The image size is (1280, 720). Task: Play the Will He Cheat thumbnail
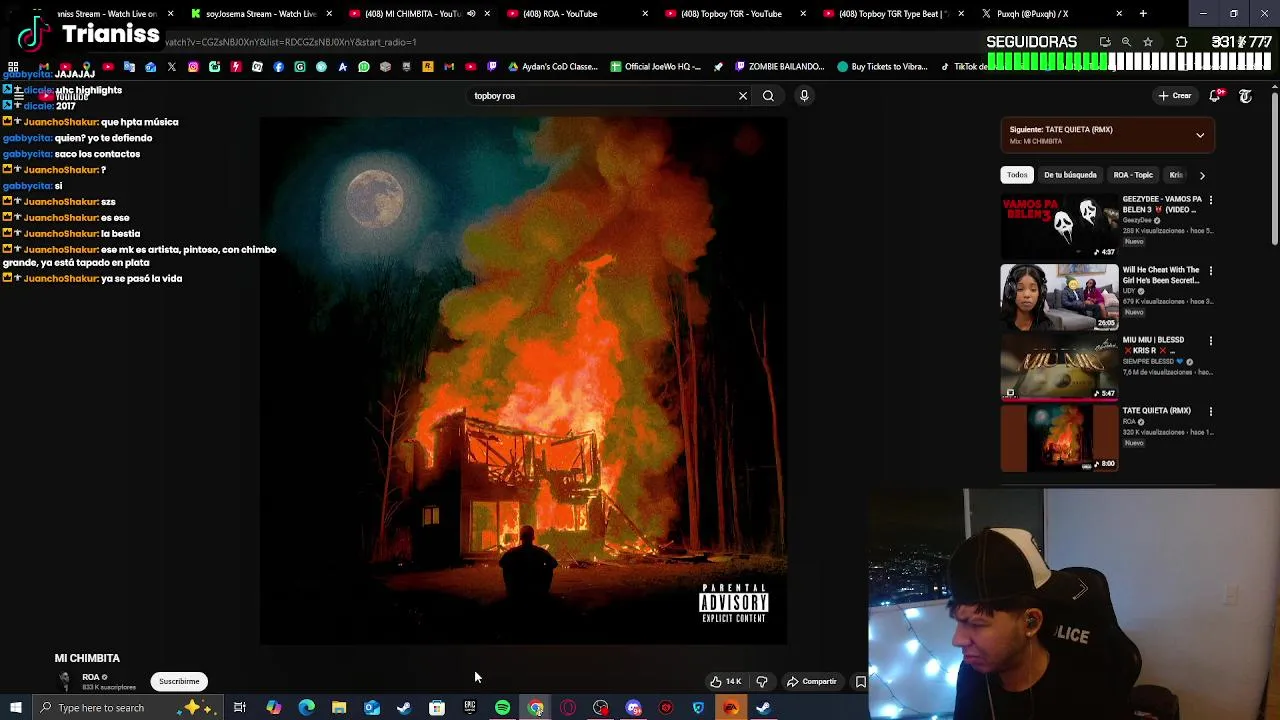coord(1059,296)
